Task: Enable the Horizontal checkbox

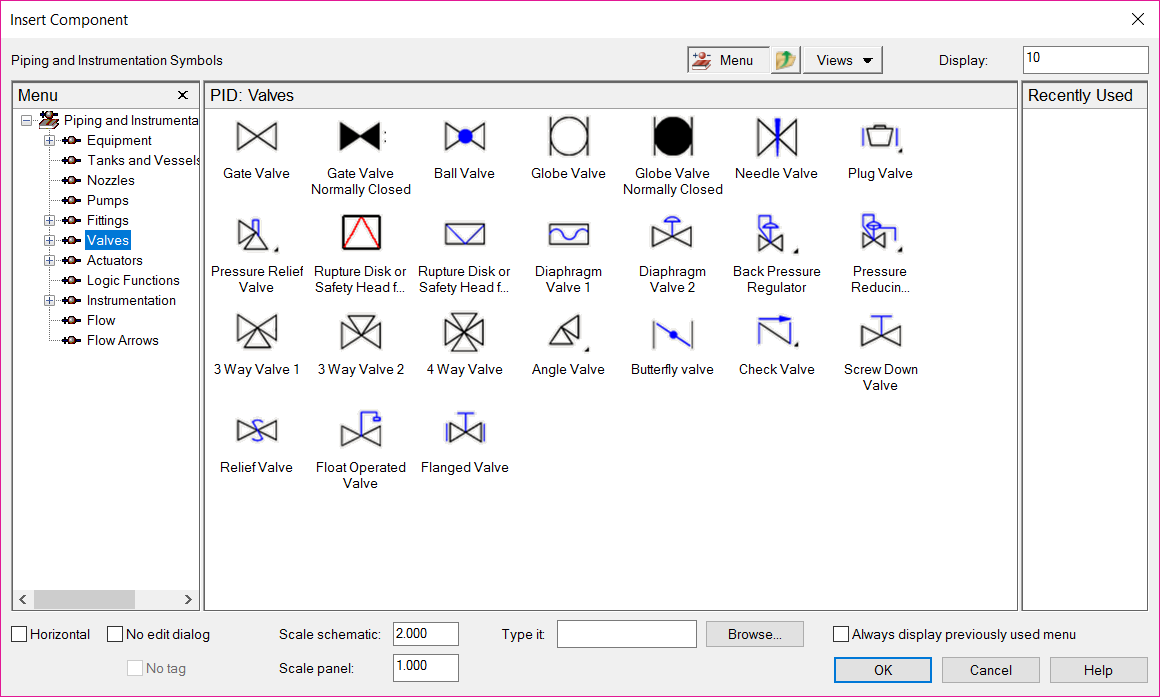Action: [x=20, y=634]
